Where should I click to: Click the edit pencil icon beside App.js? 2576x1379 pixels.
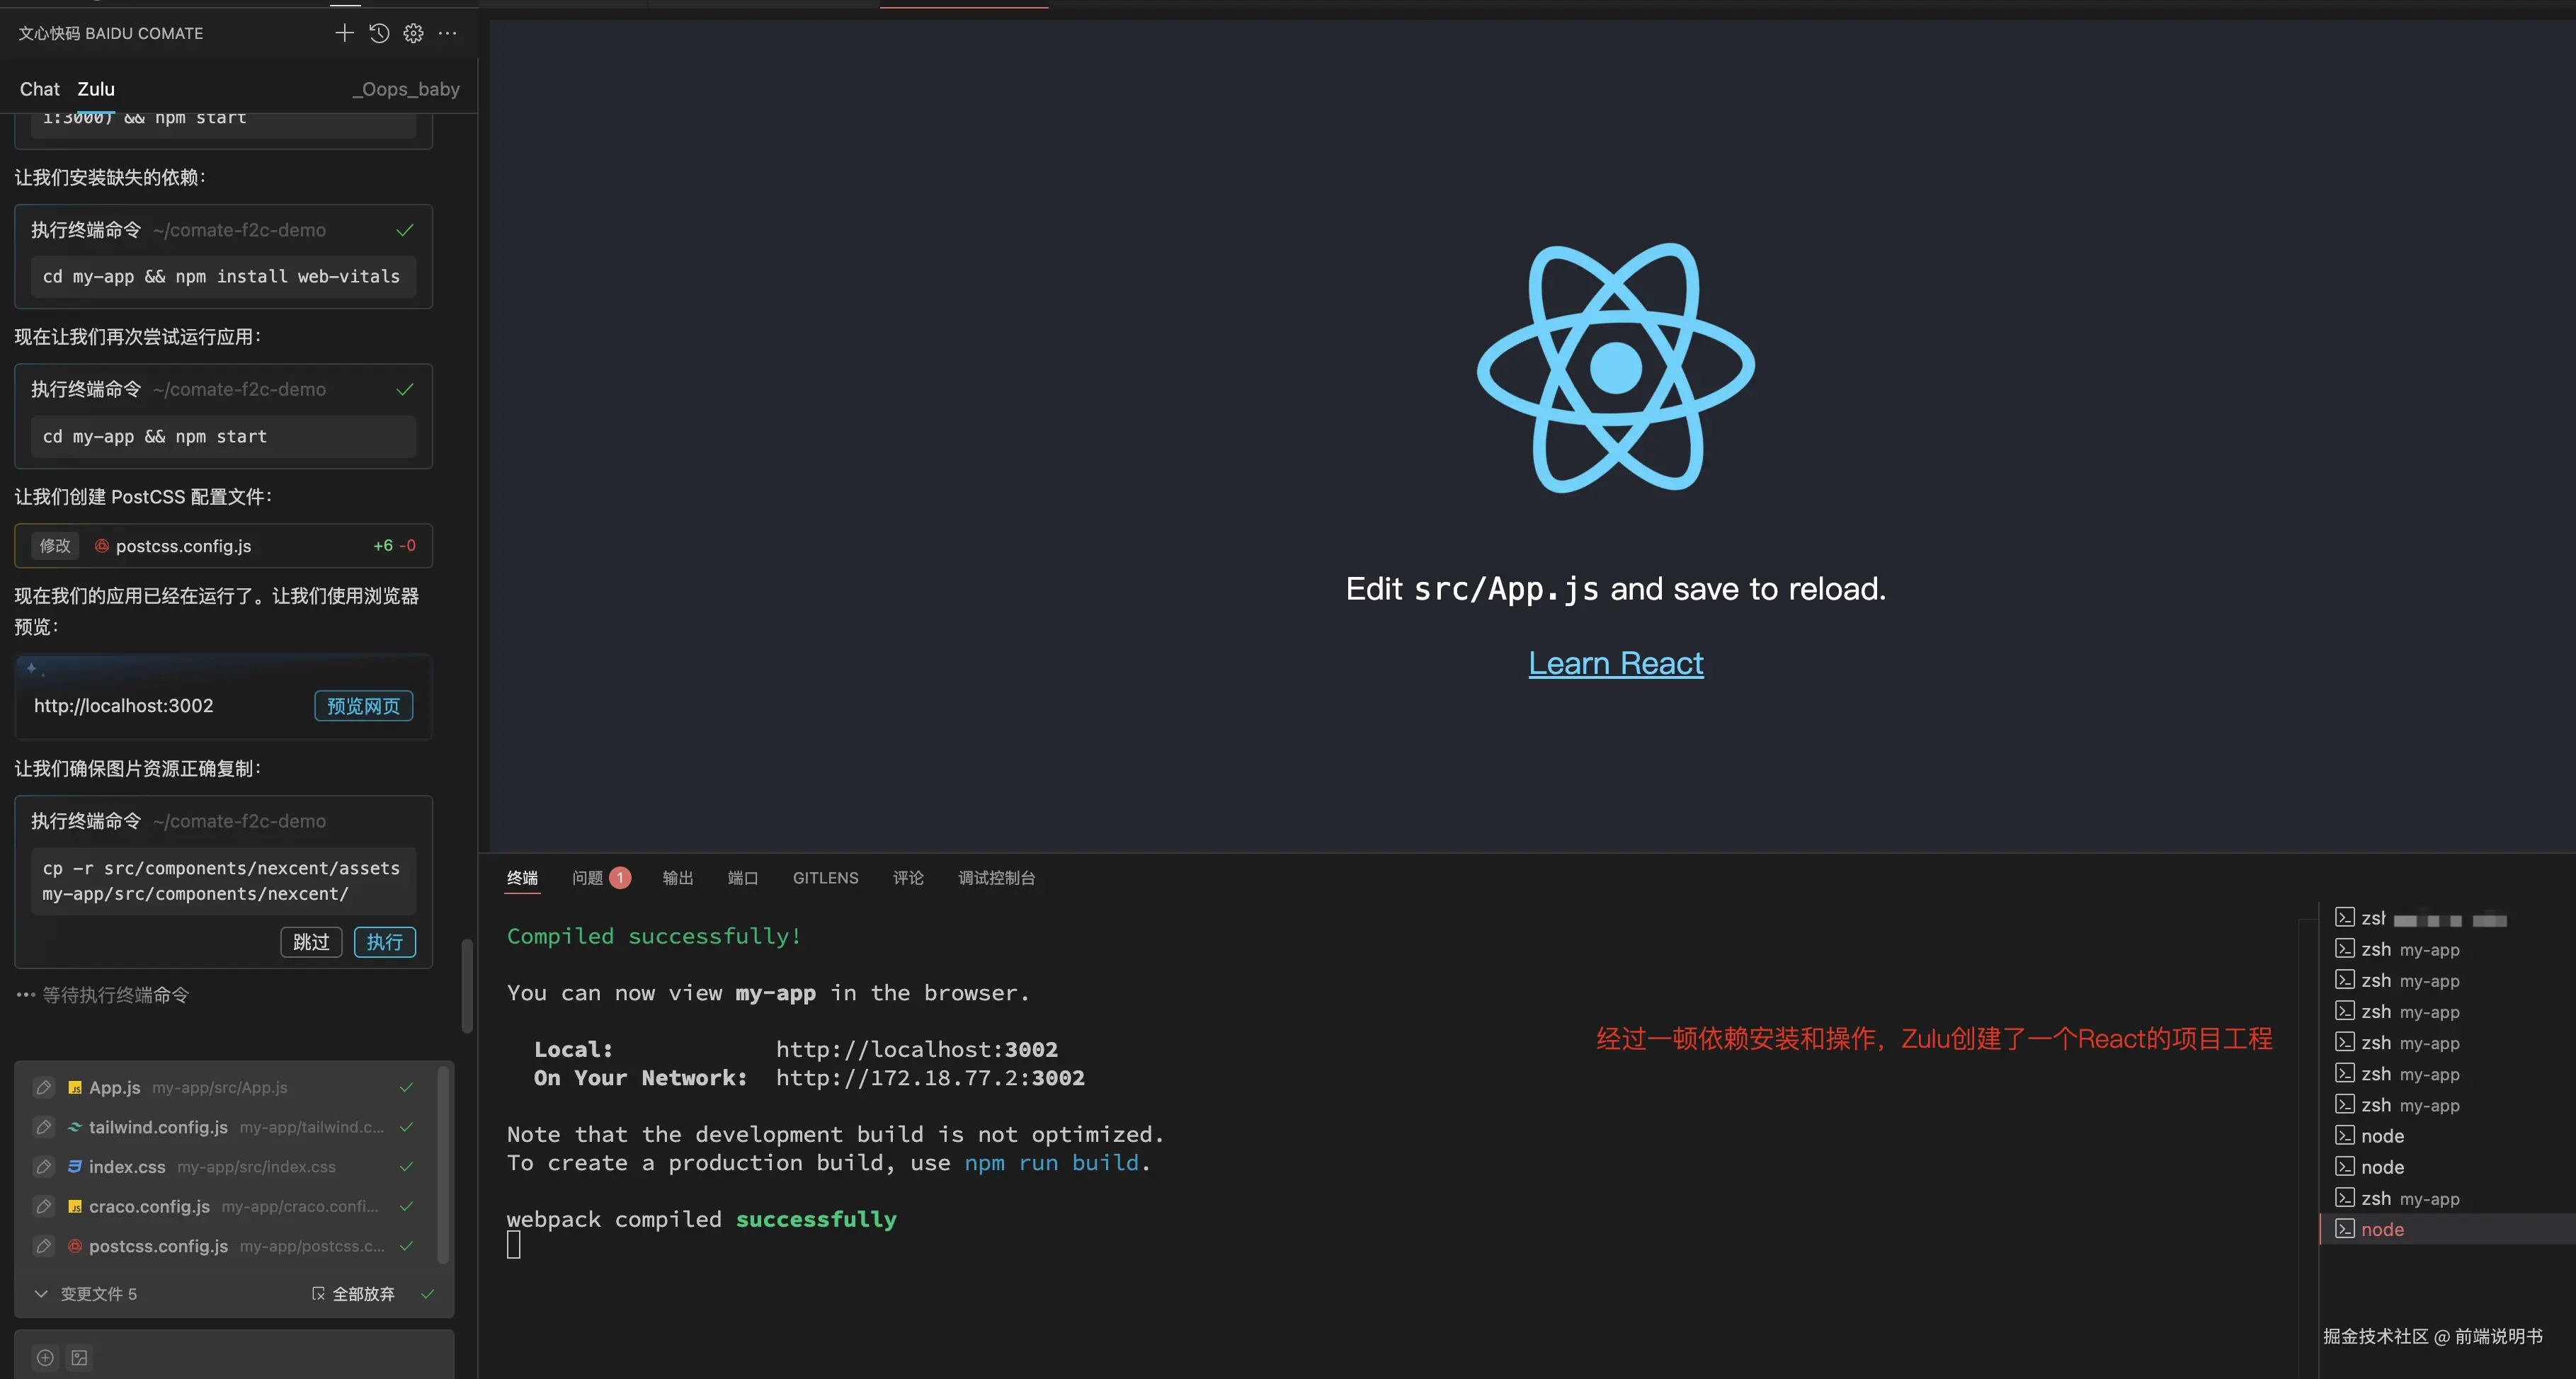coord(44,1087)
